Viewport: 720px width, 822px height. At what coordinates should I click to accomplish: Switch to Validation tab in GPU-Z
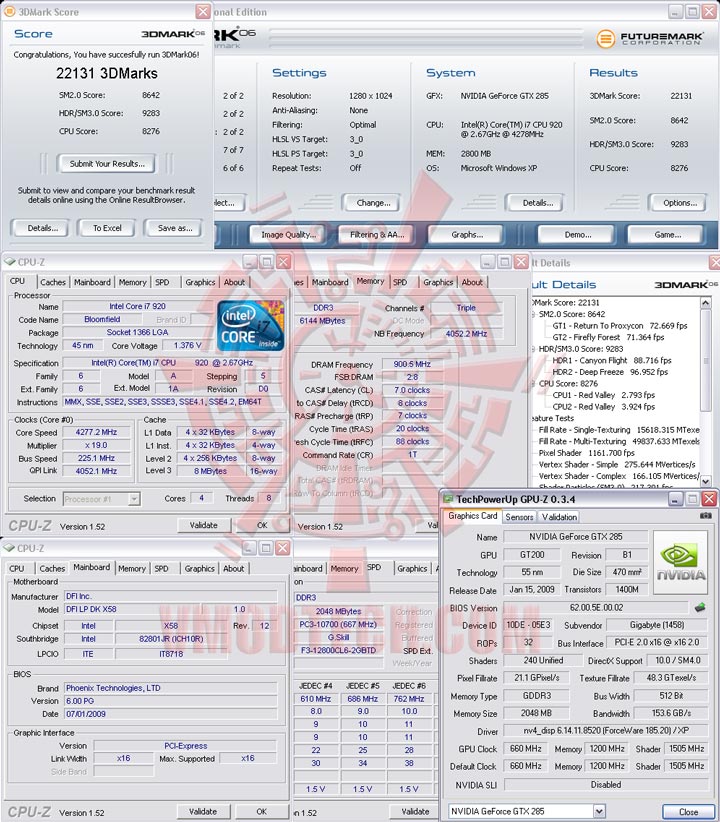click(559, 517)
